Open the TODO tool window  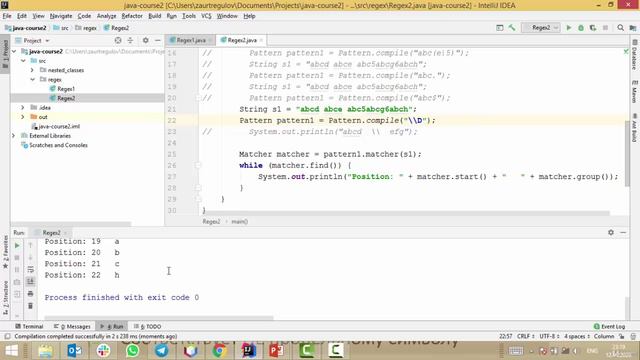(148, 327)
